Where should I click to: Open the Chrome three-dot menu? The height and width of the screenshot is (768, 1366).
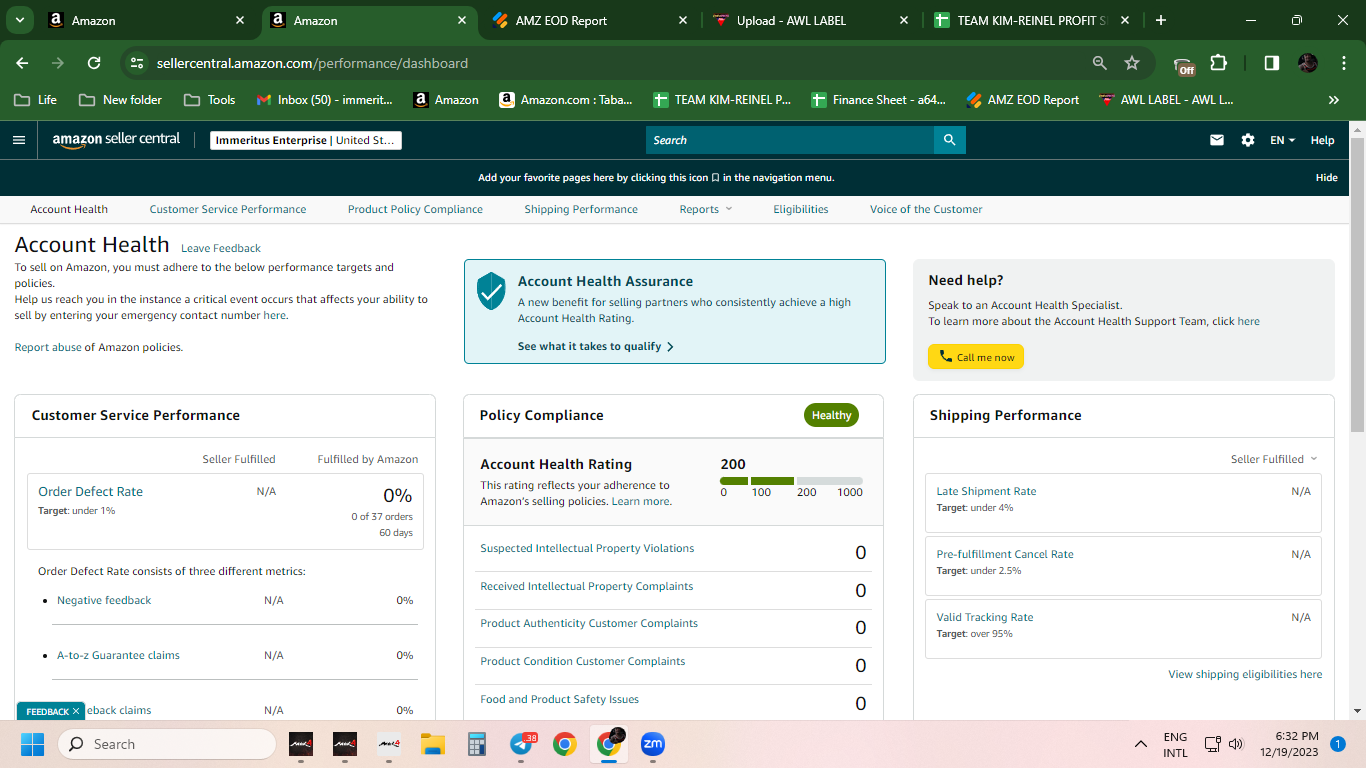point(1343,63)
